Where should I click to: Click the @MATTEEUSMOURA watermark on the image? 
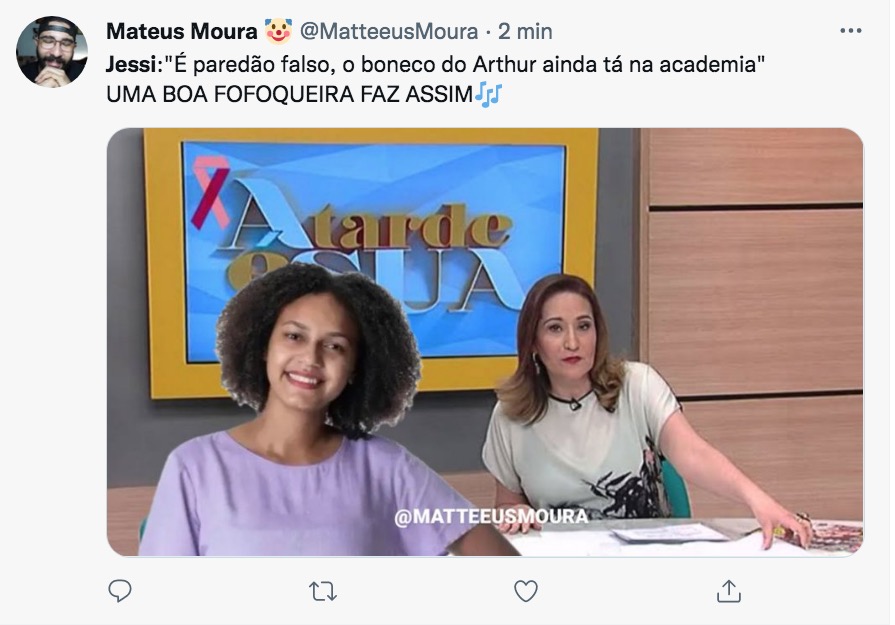(x=491, y=517)
